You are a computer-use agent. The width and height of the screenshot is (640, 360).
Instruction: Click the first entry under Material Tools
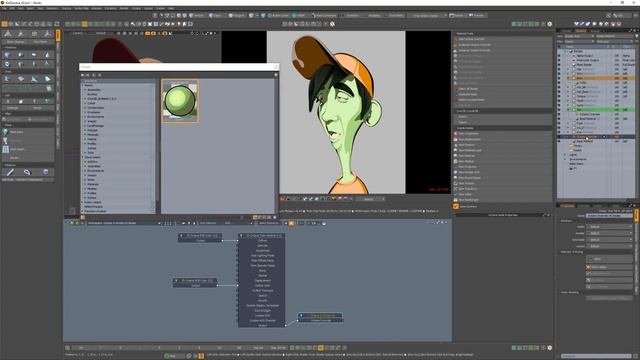(503, 39)
